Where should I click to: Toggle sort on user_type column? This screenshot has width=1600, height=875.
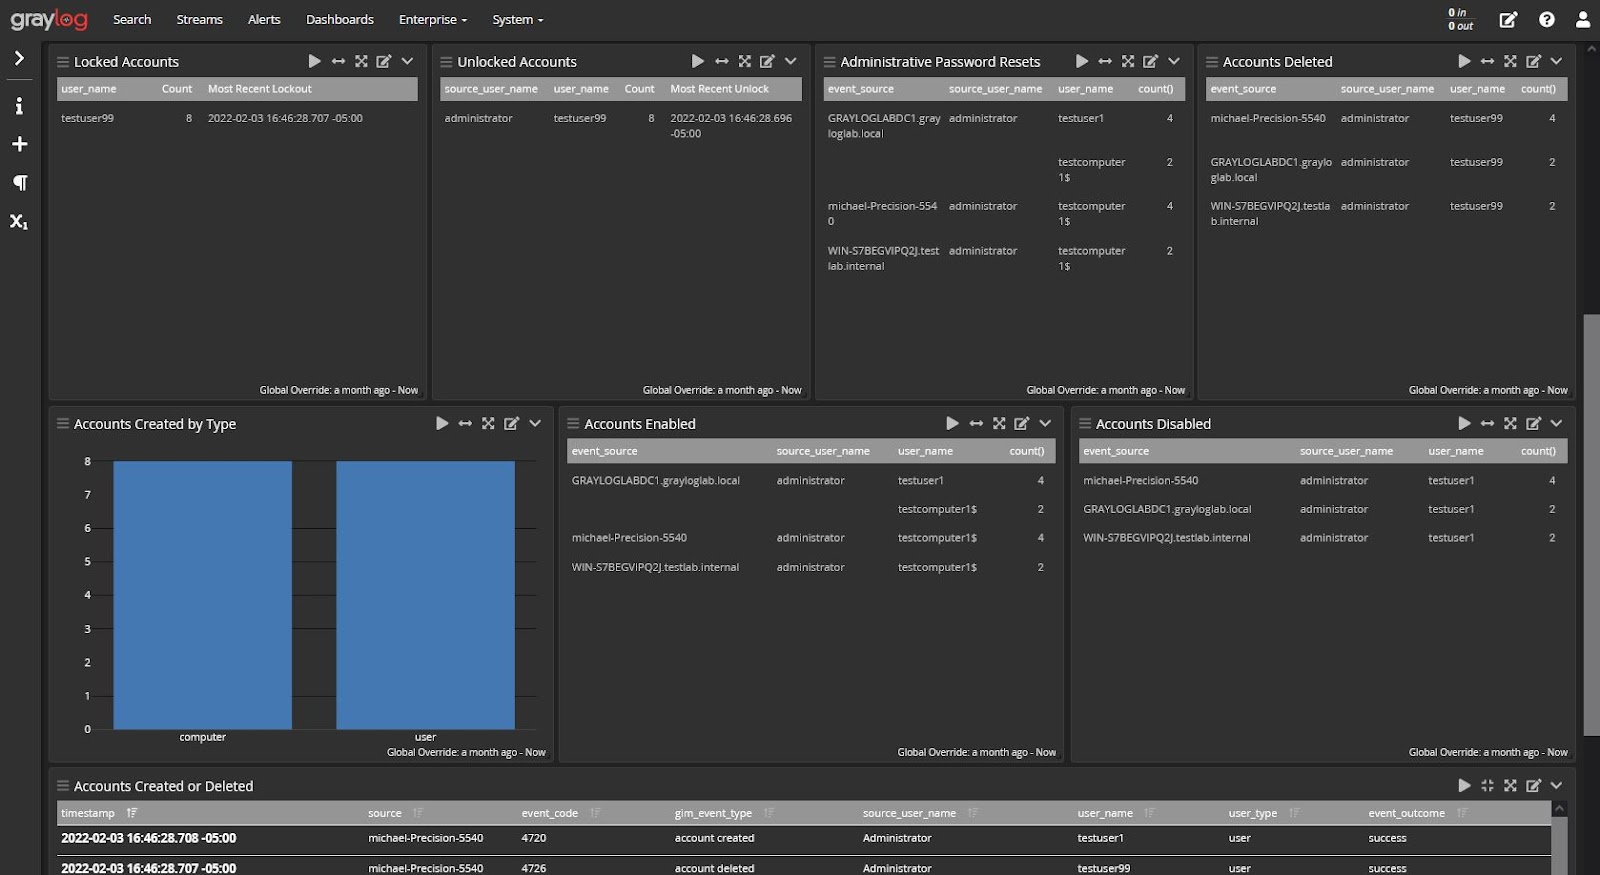click(x=1294, y=813)
